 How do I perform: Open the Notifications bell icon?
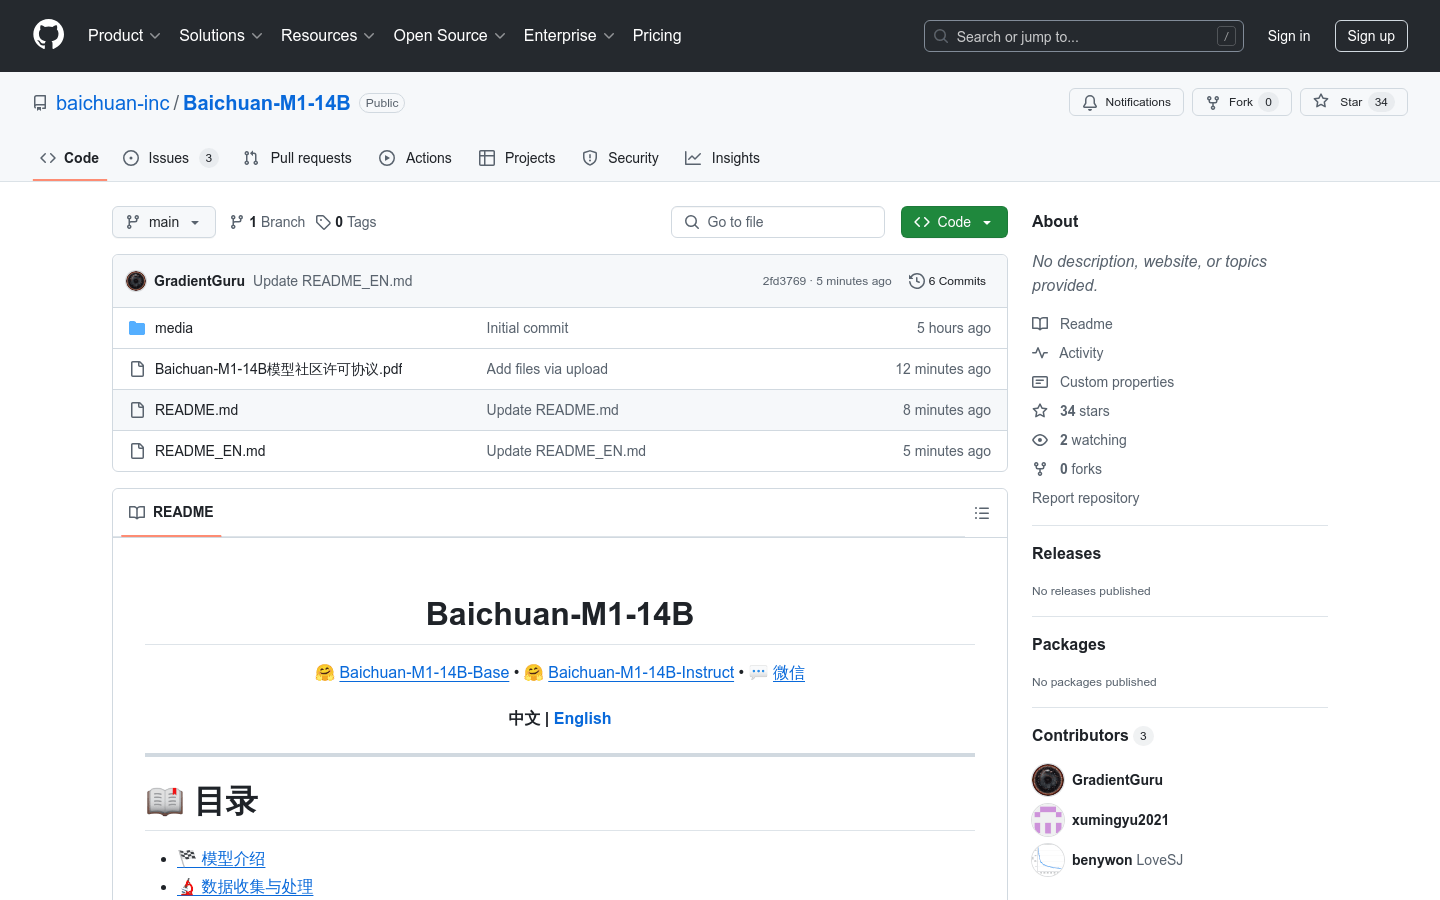pos(1089,101)
